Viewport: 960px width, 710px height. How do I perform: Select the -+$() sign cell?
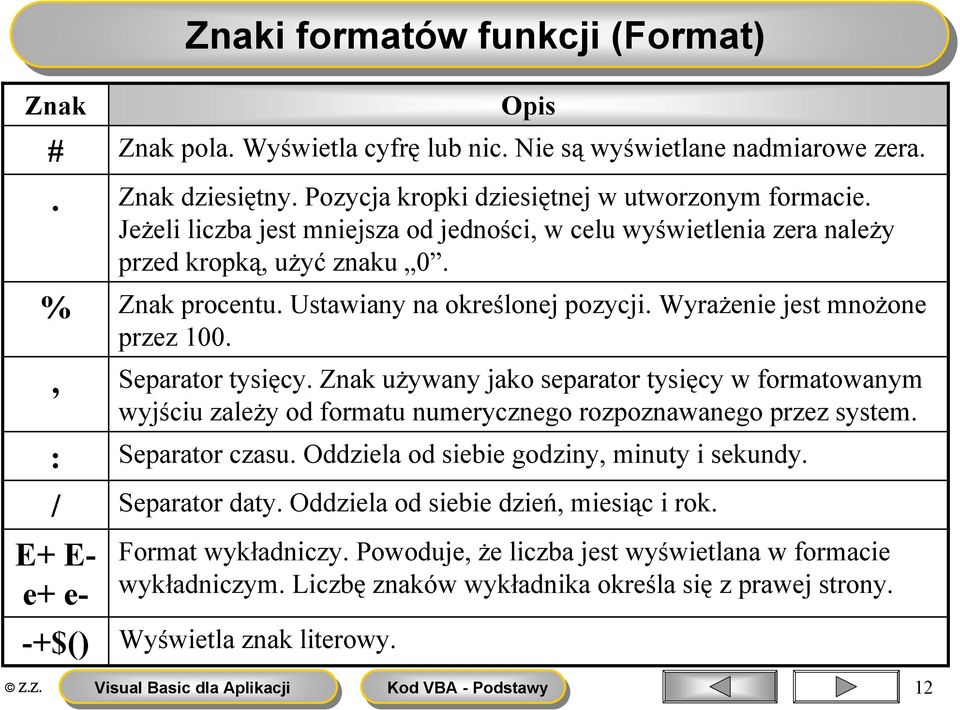(x=56, y=641)
